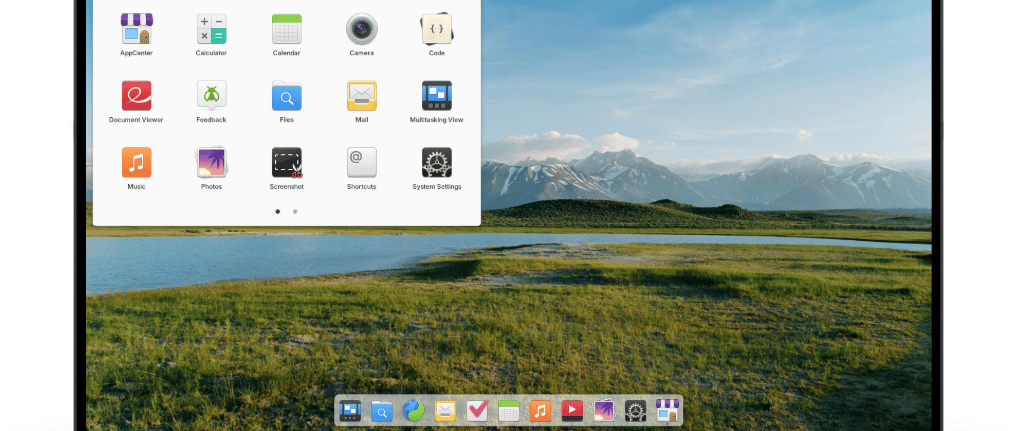
Task: Open Photos from the dock
Action: coord(604,410)
